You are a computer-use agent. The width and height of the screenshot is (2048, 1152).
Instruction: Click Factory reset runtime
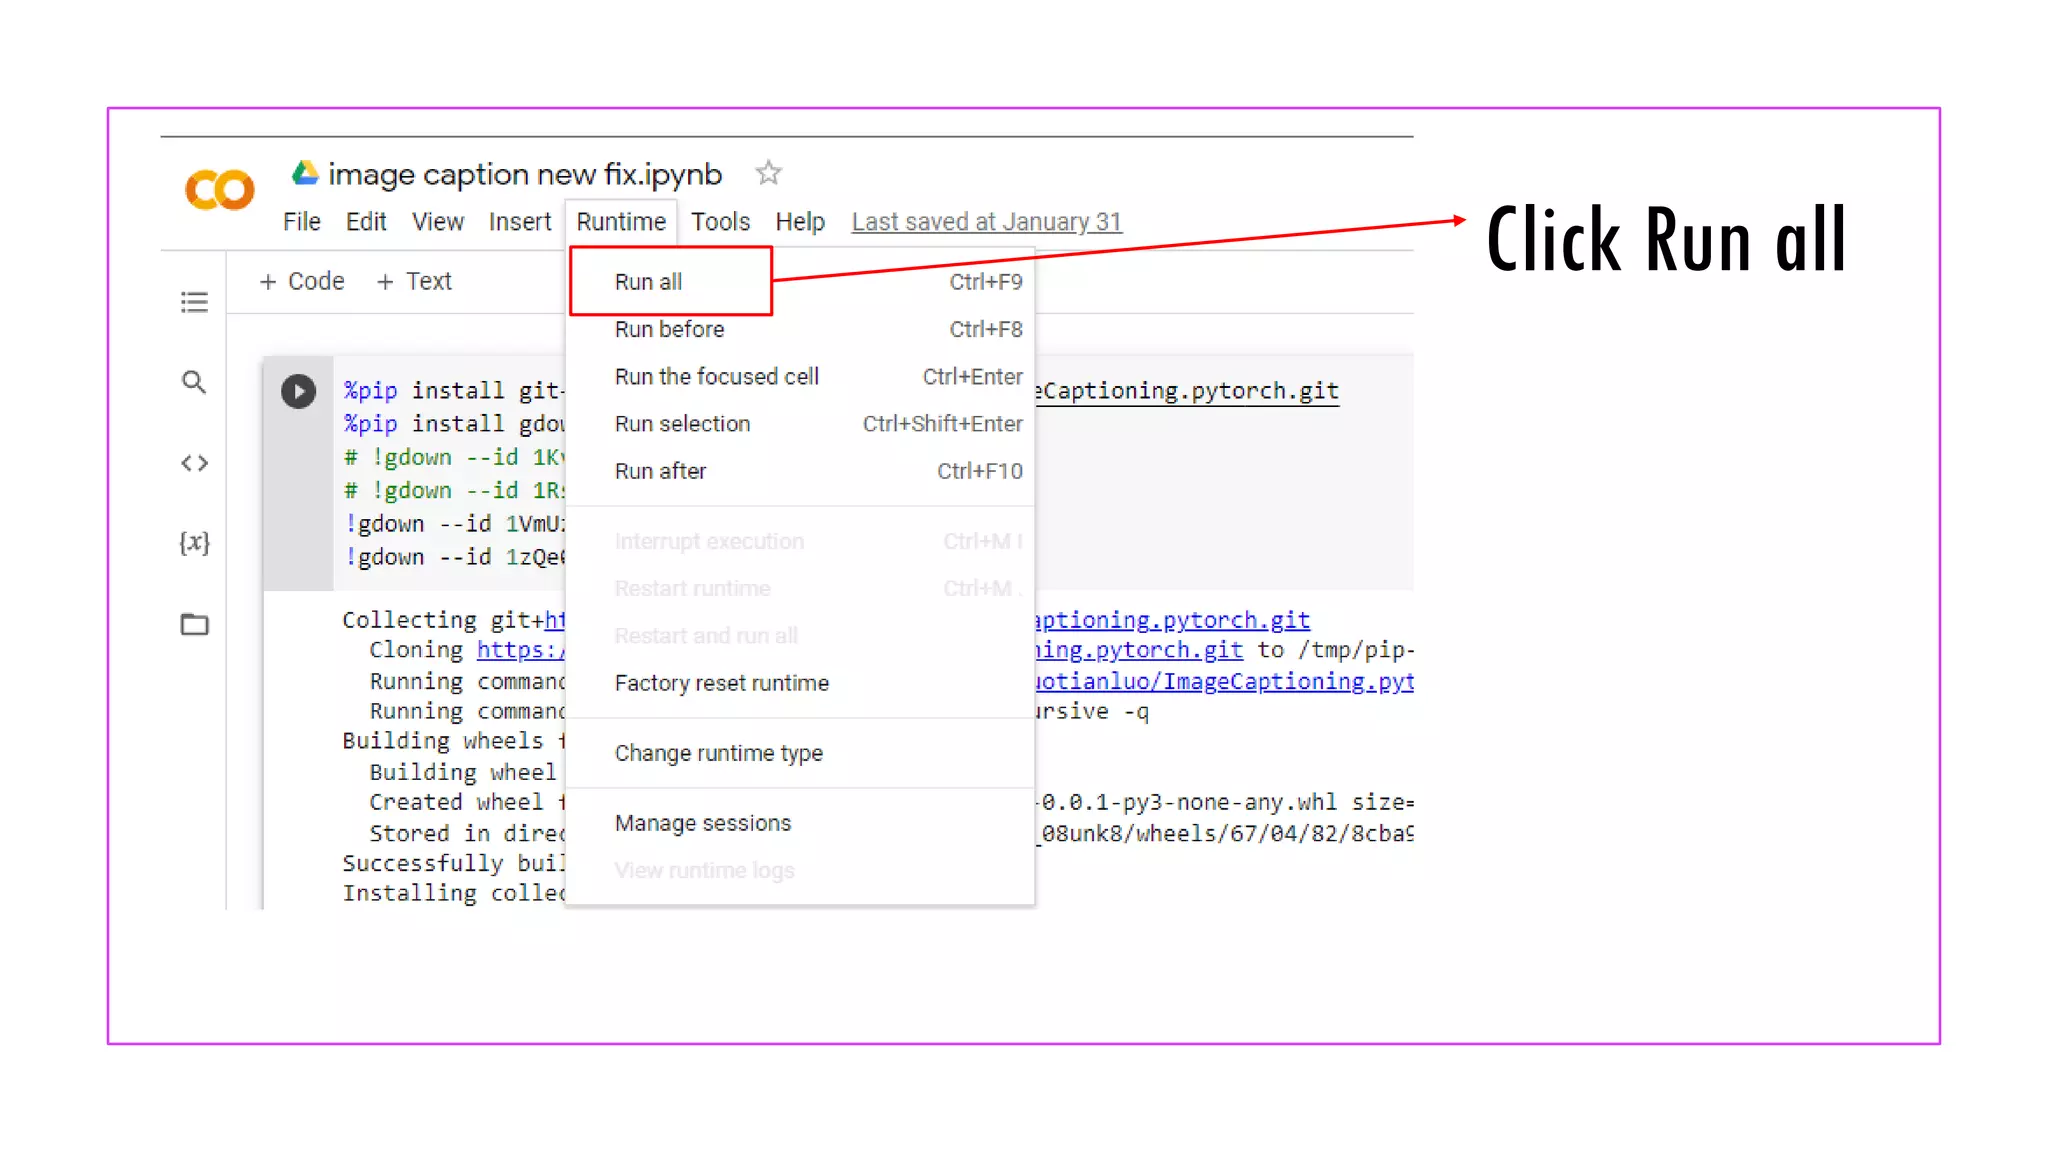click(x=721, y=683)
